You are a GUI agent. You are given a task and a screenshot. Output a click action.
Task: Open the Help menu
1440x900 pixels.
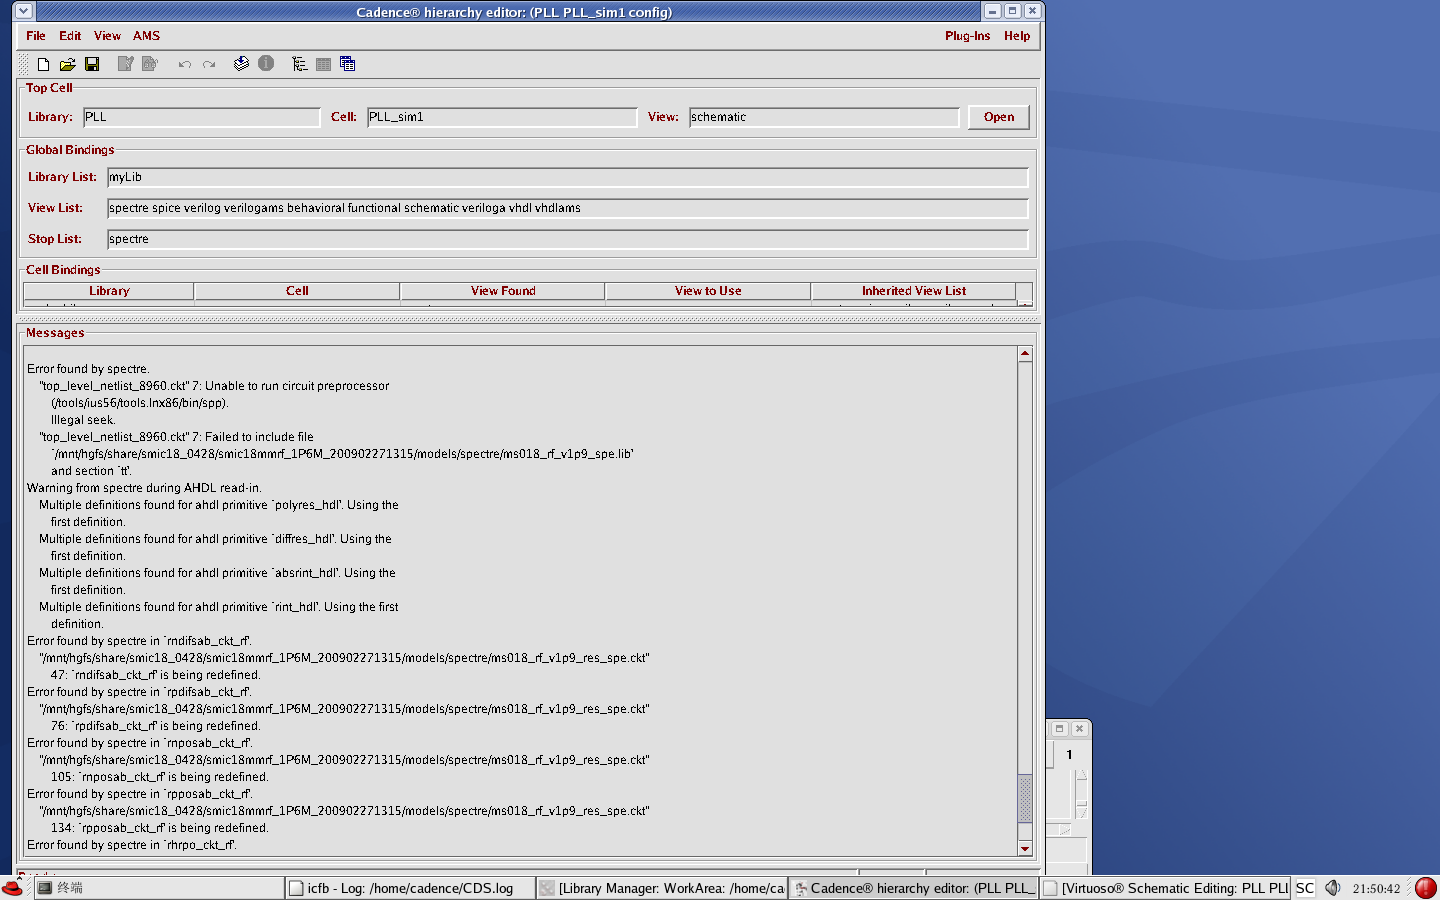pos(1017,36)
